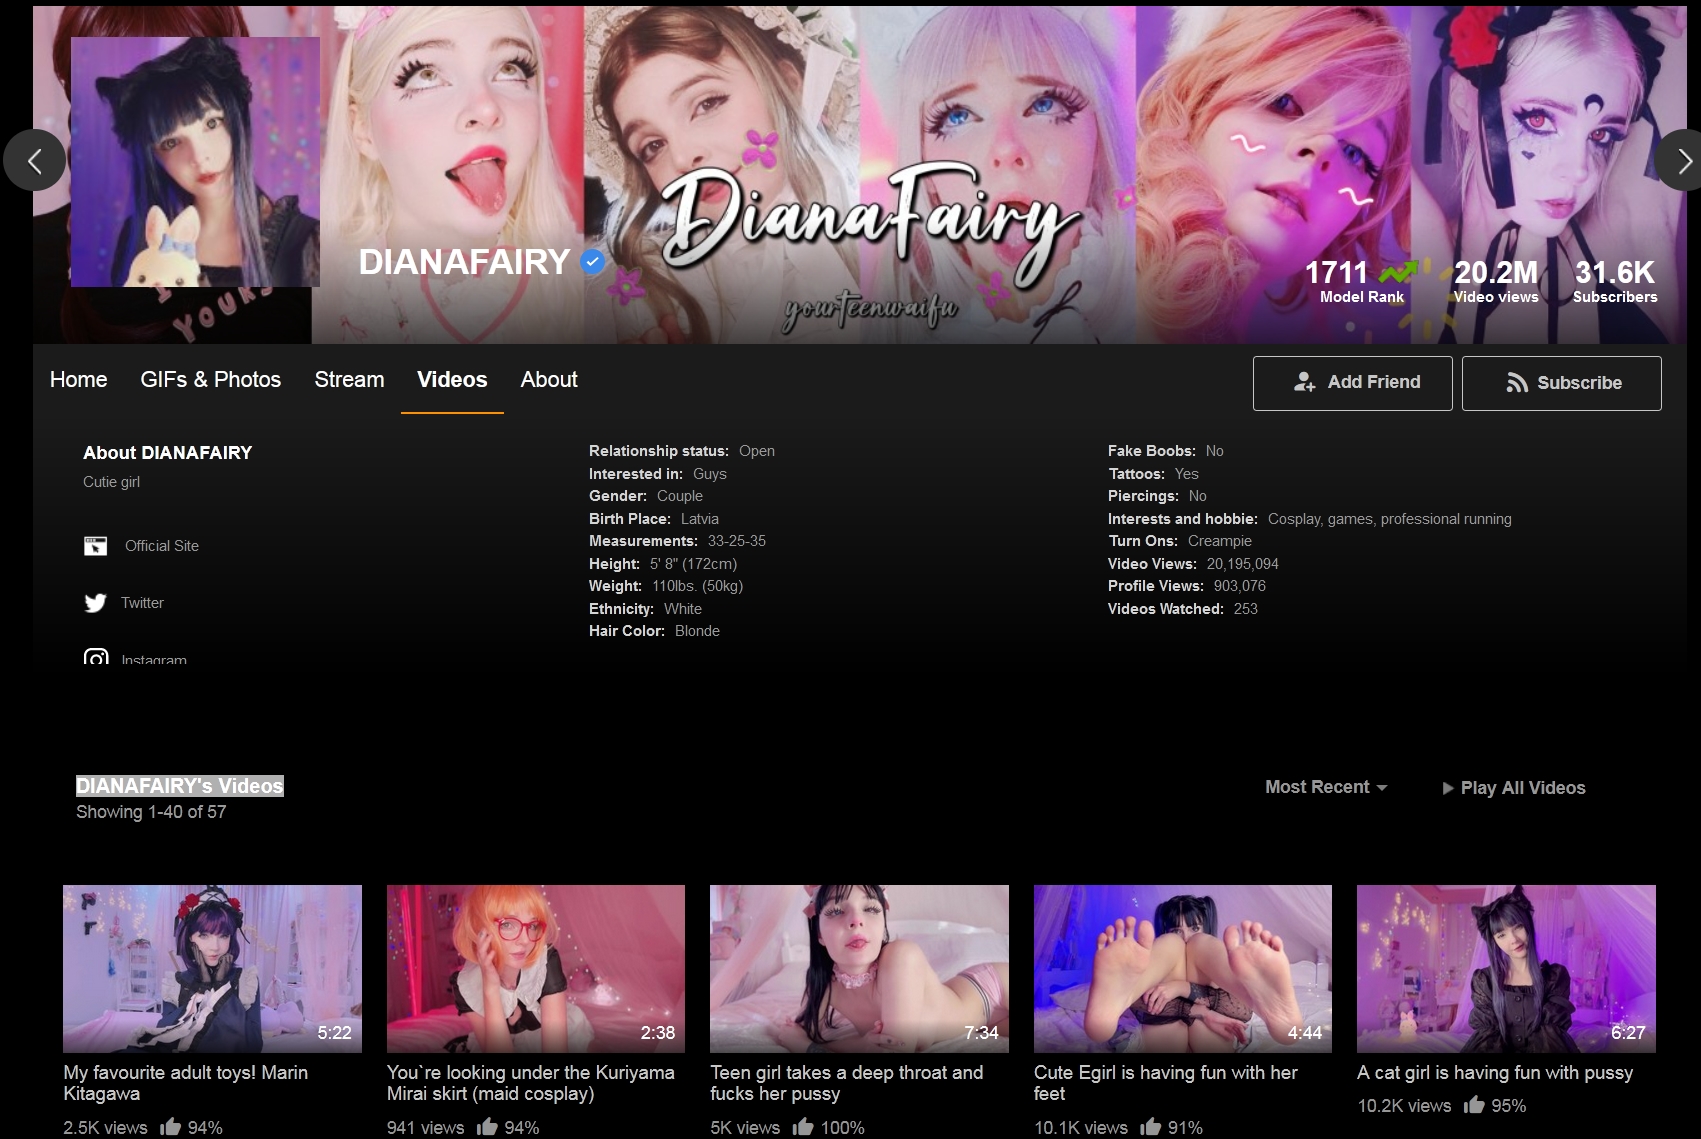The width and height of the screenshot is (1701, 1139).
Task: Go to the Stream tab
Action: pyautogui.click(x=349, y=380)
